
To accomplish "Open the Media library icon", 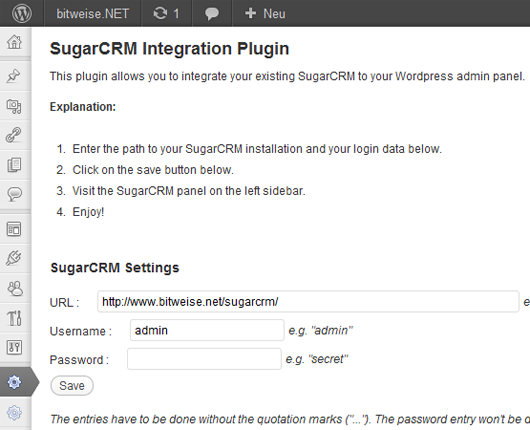I will [14, 106].
